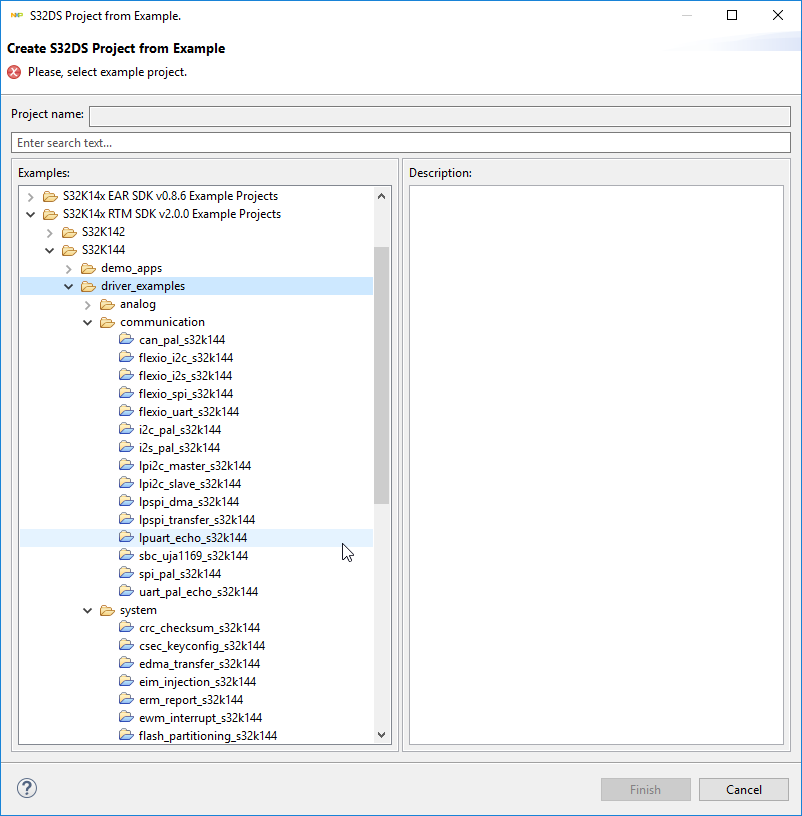The image size is (802, 816).
Task: Expand the S32K142 folder arrow
Action: [x=49, y=233]
